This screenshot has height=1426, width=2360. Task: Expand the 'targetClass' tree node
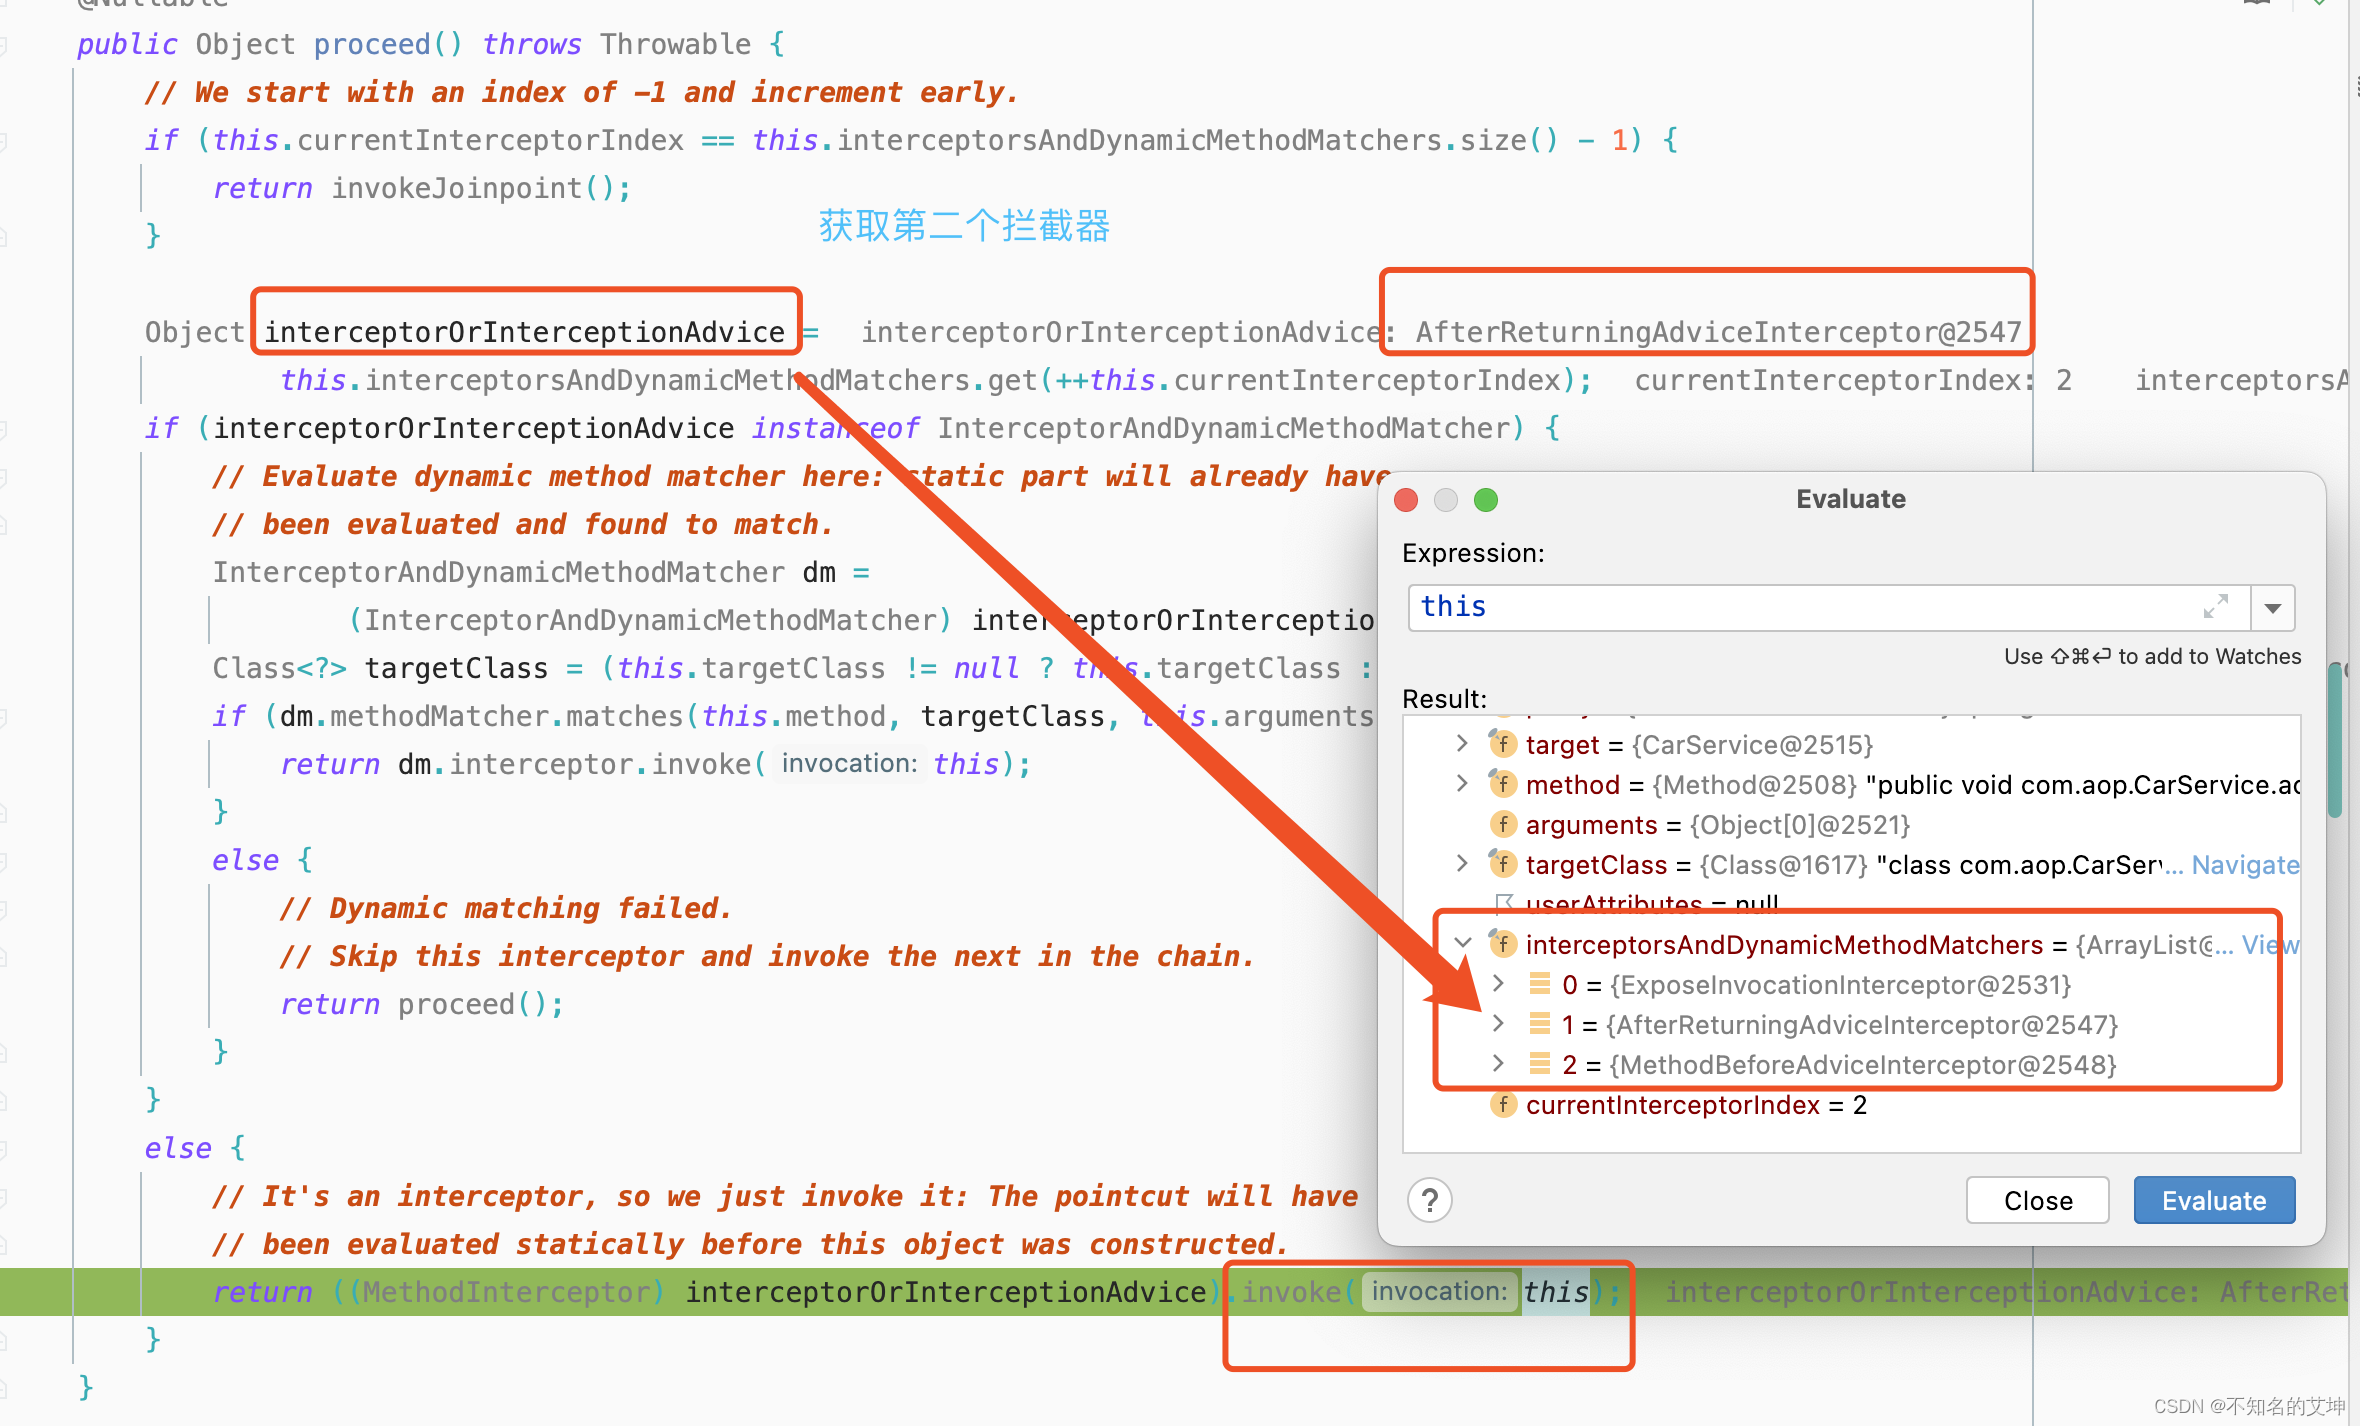point(1462,864)
